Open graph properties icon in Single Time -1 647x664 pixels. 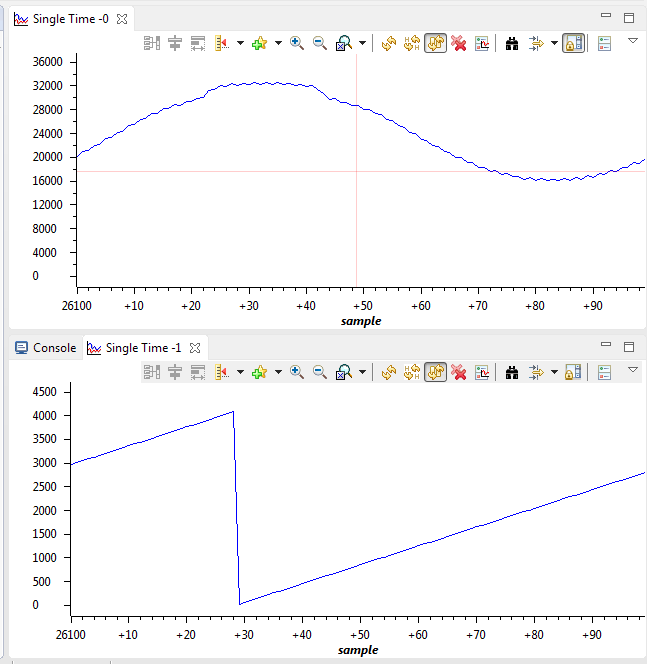482,372
